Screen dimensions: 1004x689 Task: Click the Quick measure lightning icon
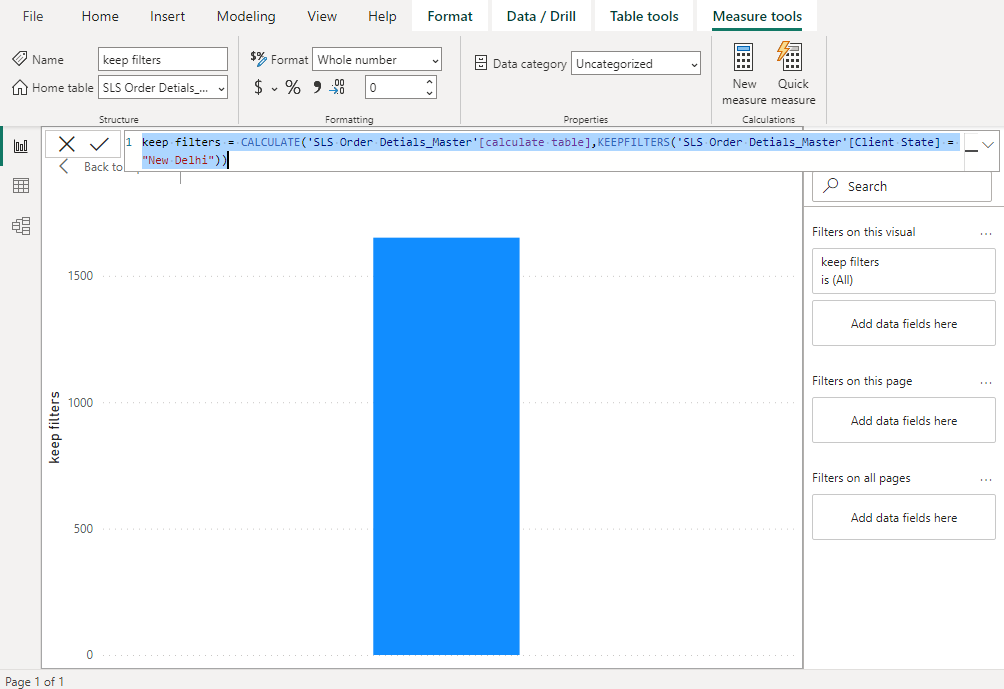click(x=789, y=57)
